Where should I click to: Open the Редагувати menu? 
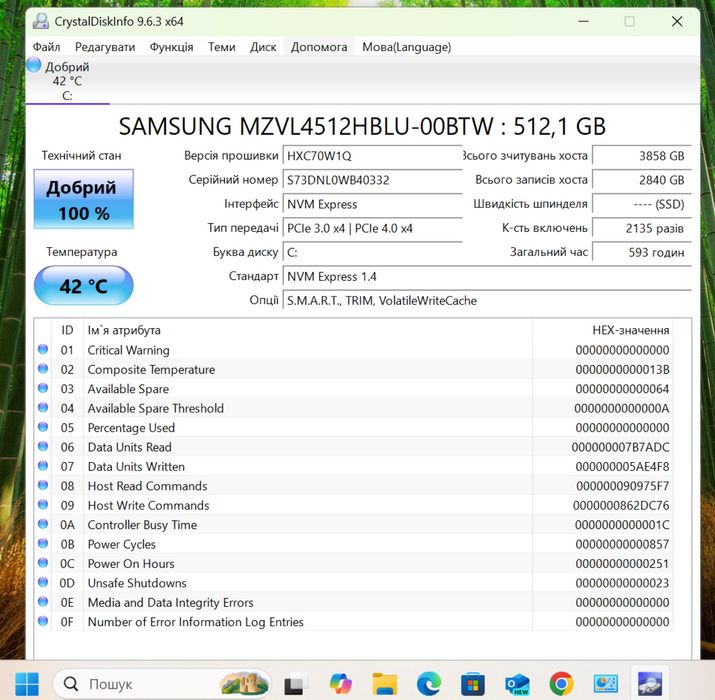coord(105,47)
